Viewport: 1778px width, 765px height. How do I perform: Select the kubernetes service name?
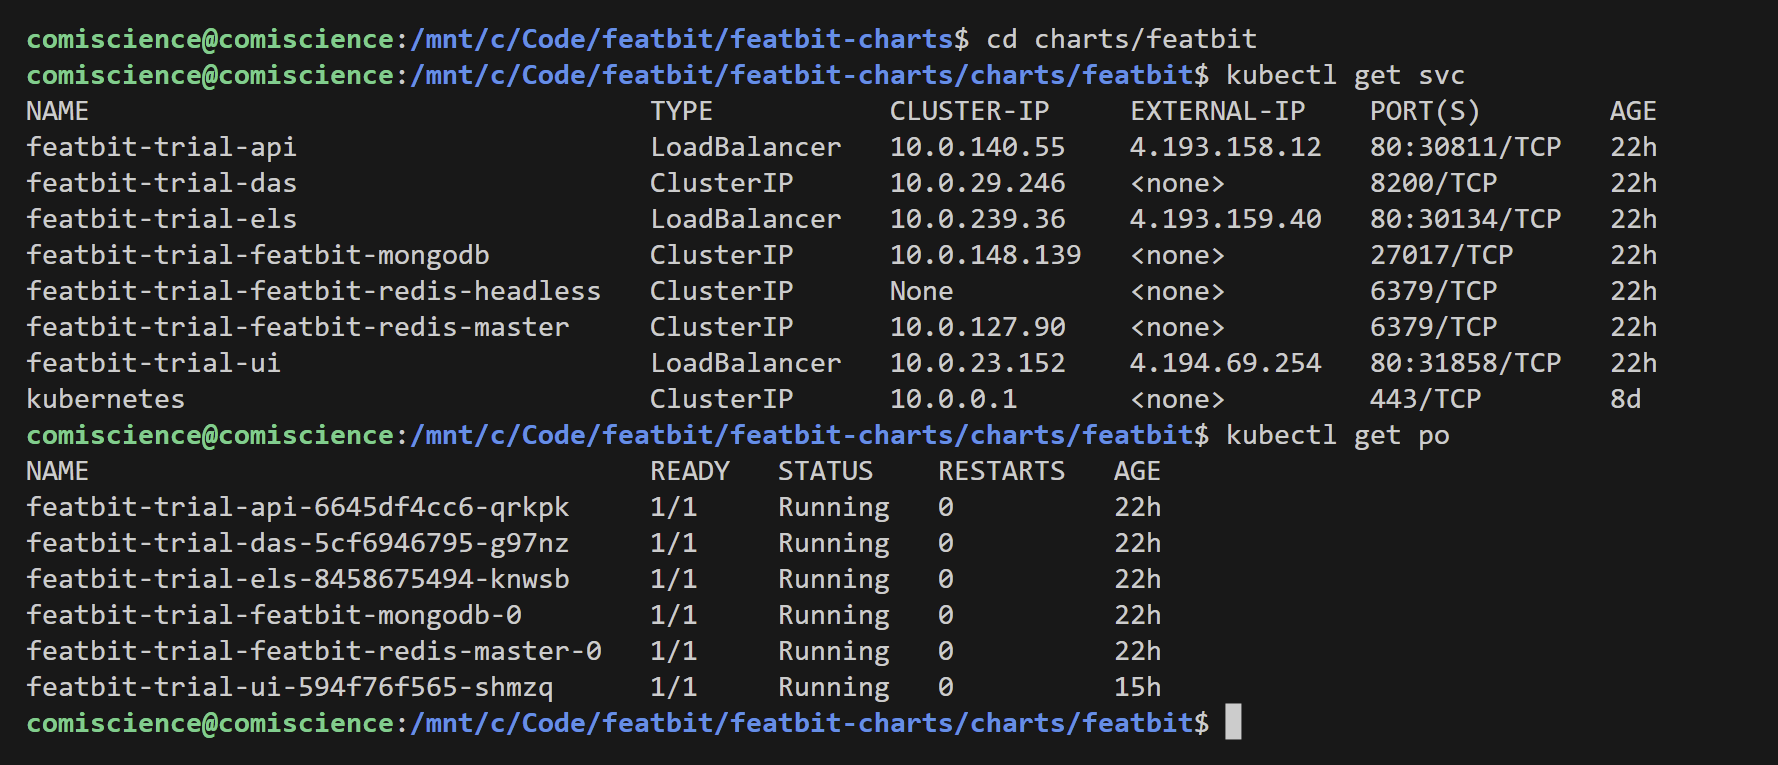(x=105, y=399)
